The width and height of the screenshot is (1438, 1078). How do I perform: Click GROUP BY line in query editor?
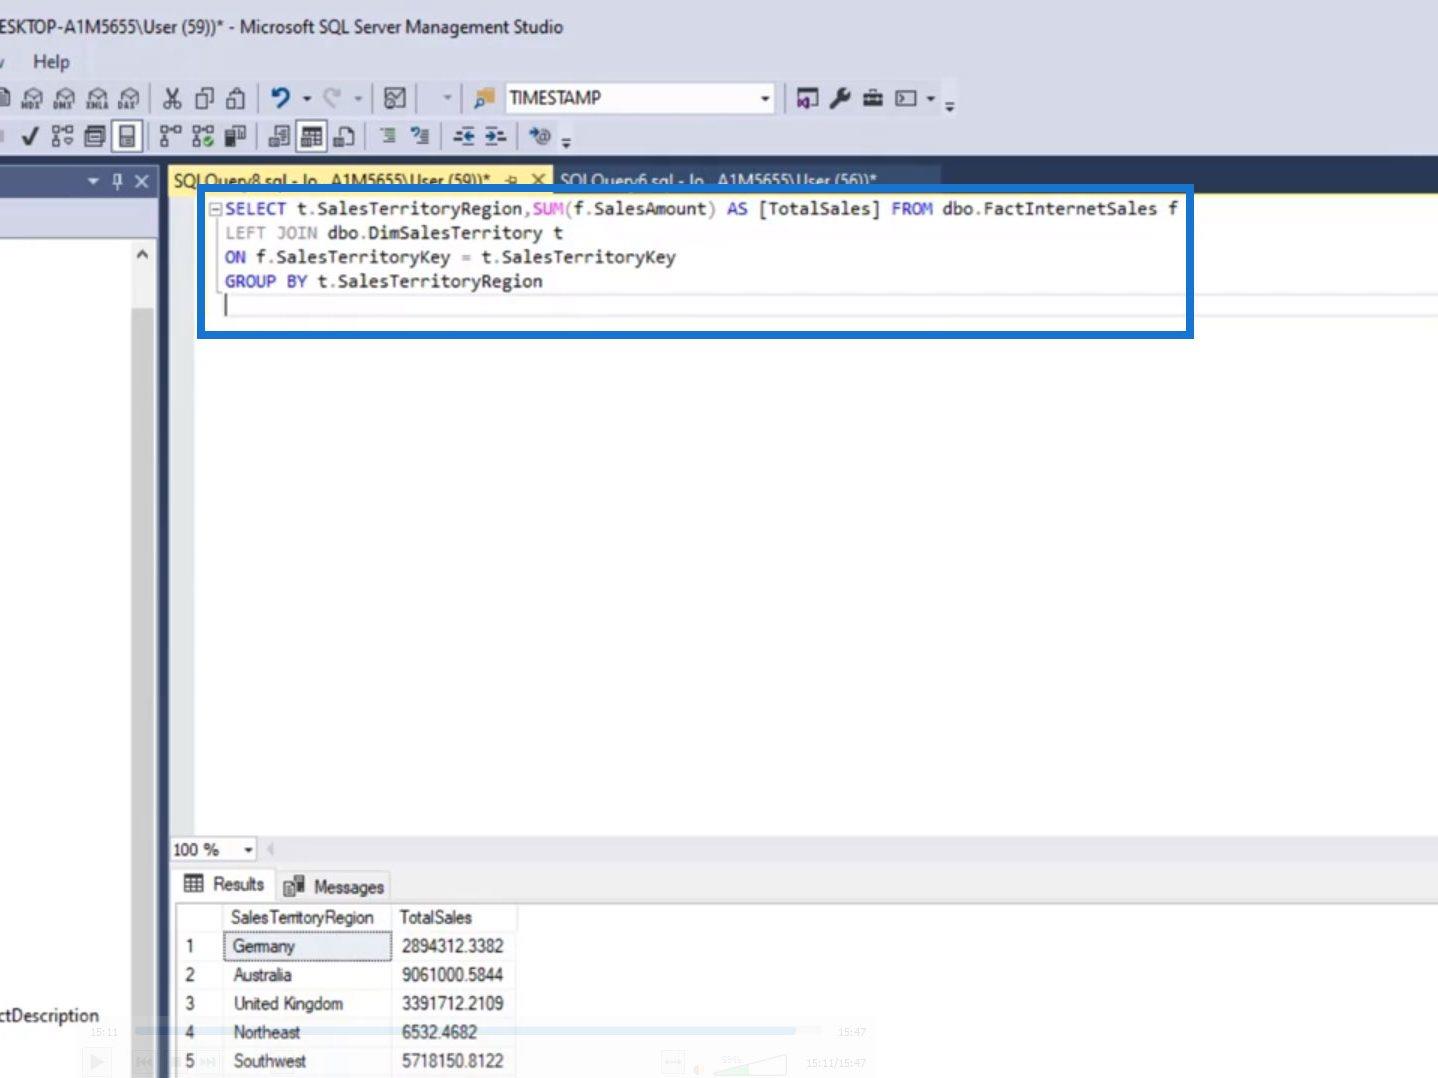pyautogui.click(x=384, y=281)
